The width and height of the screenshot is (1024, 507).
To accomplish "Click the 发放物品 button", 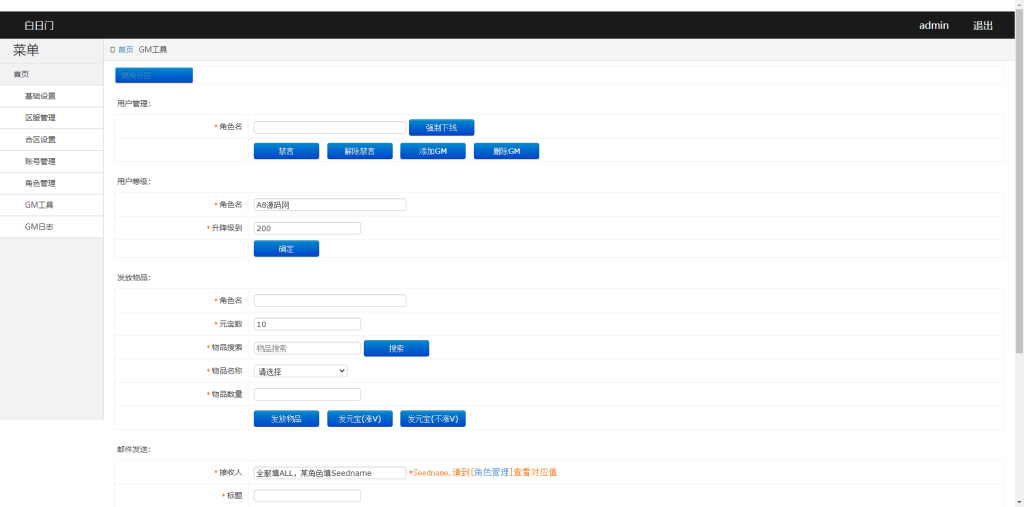I will (x=286, y=419).
